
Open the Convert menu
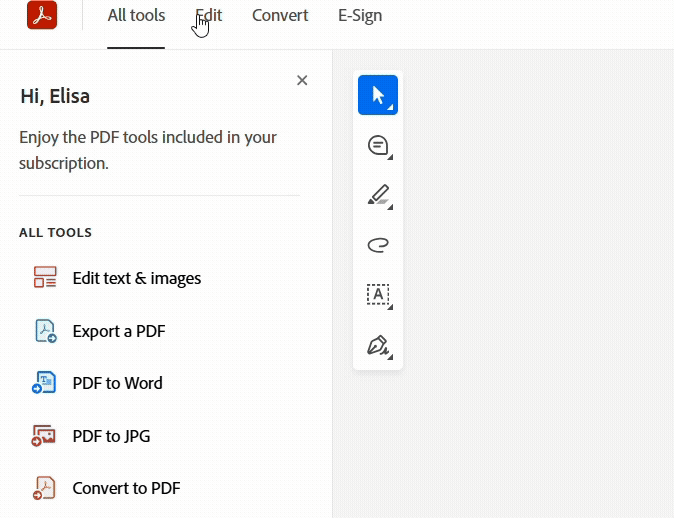coord(280,15)
